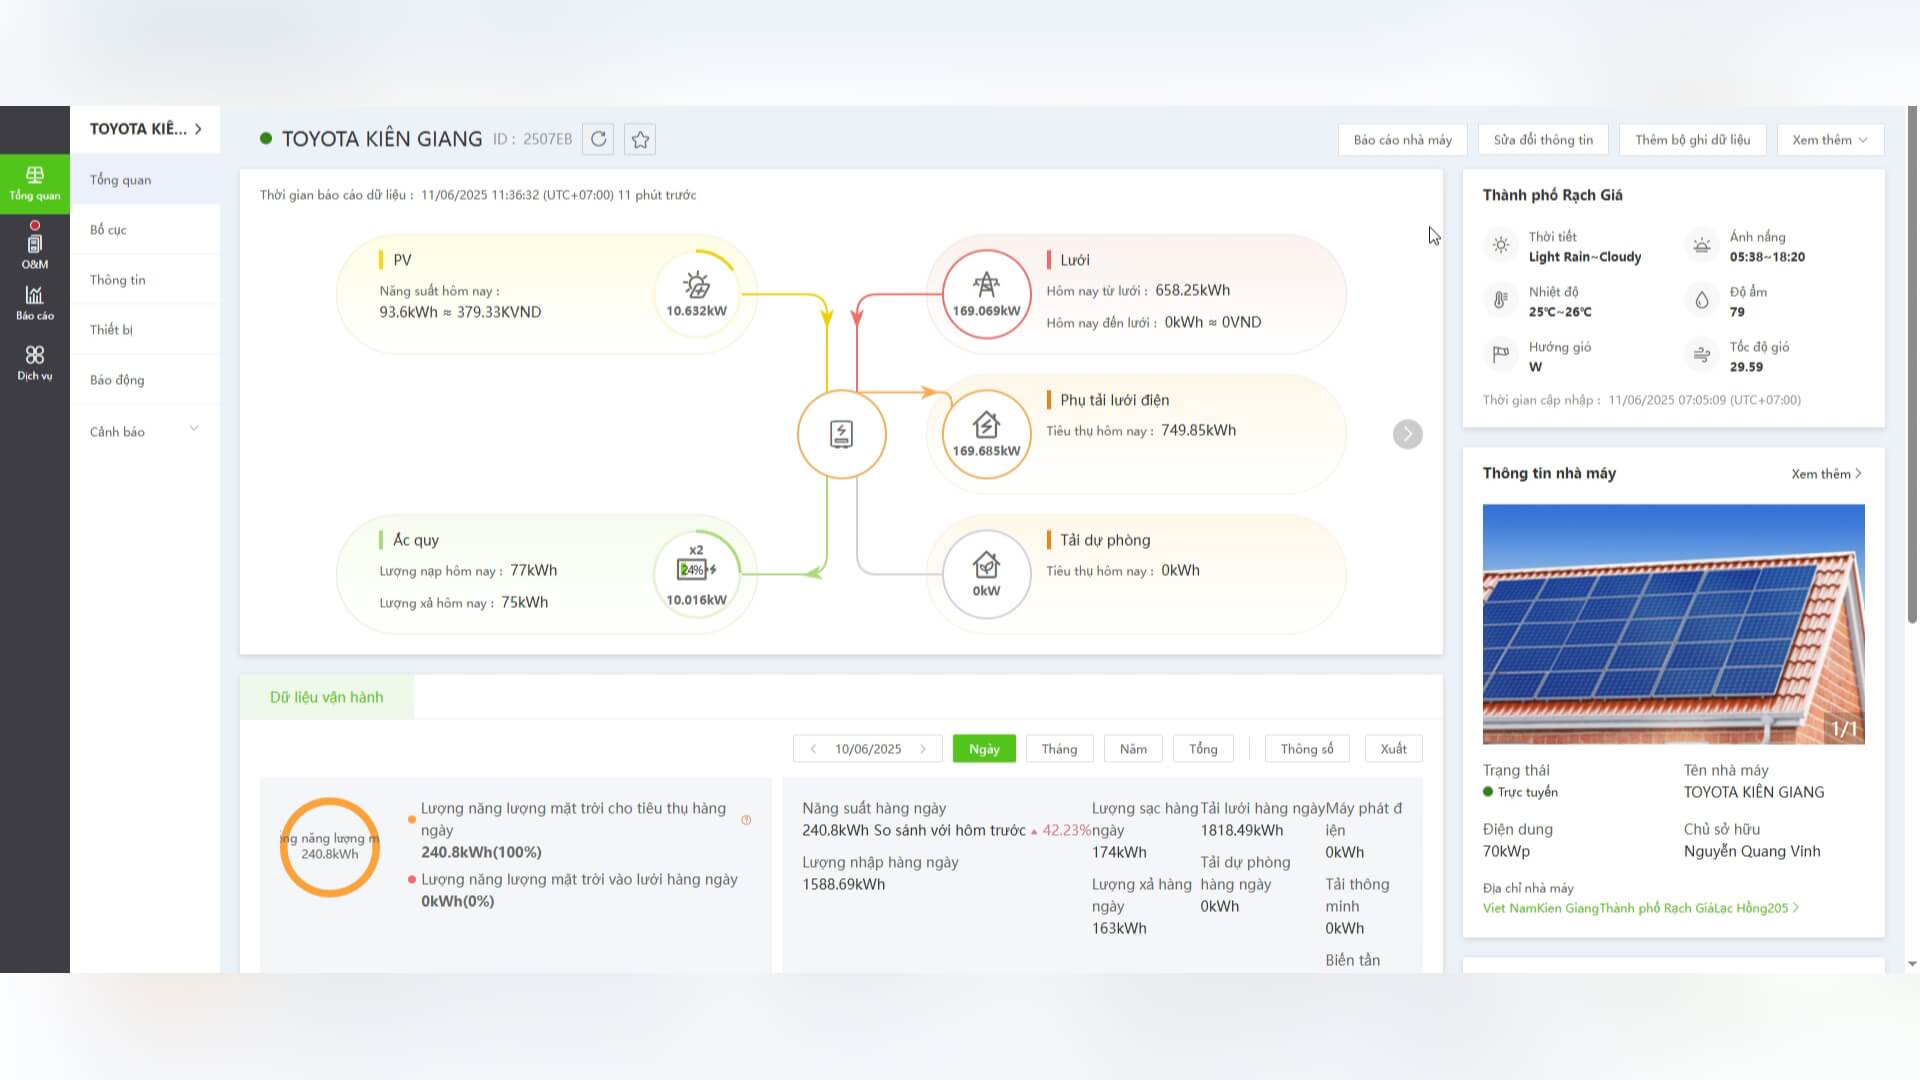Open the Xem thêm dropdown in header
This screenshot has width=1920, height=1080.
(1829, 140)
